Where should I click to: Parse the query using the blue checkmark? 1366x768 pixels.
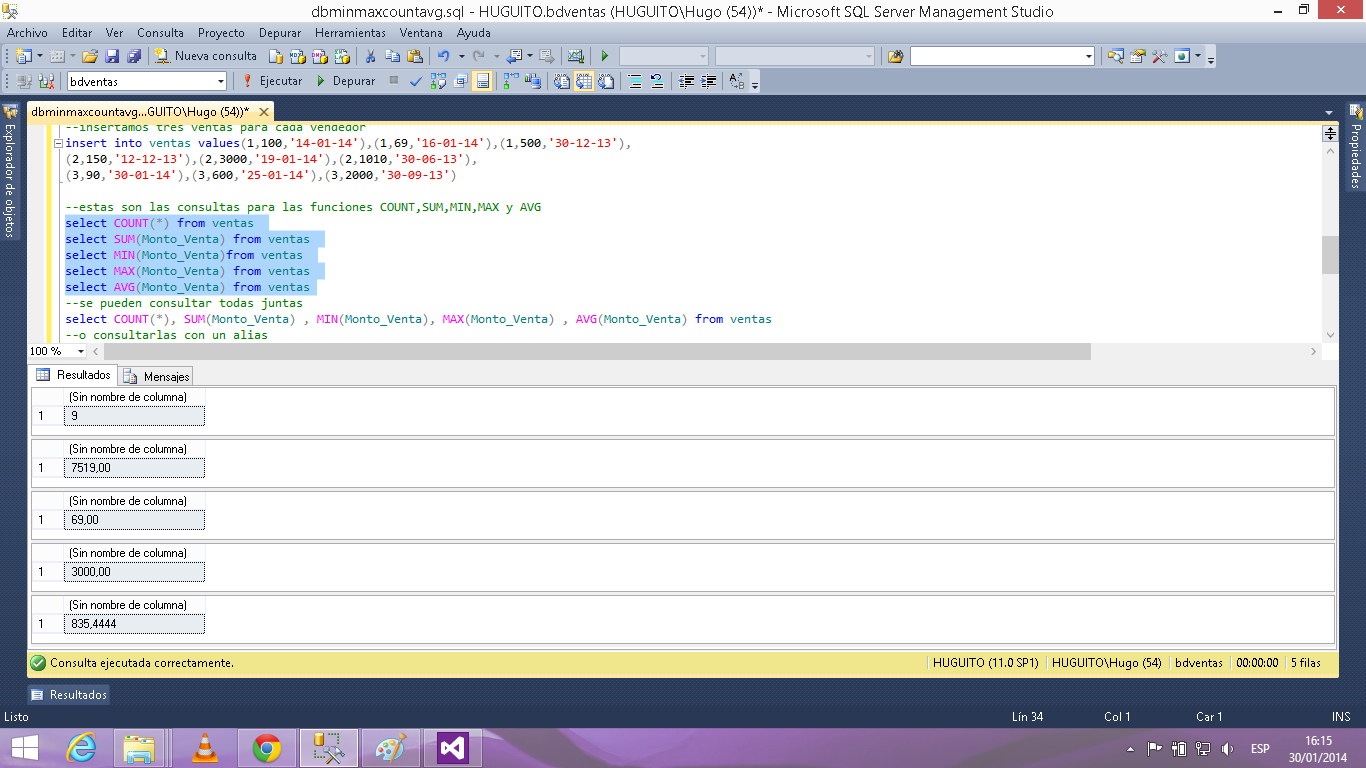point(416,81)
